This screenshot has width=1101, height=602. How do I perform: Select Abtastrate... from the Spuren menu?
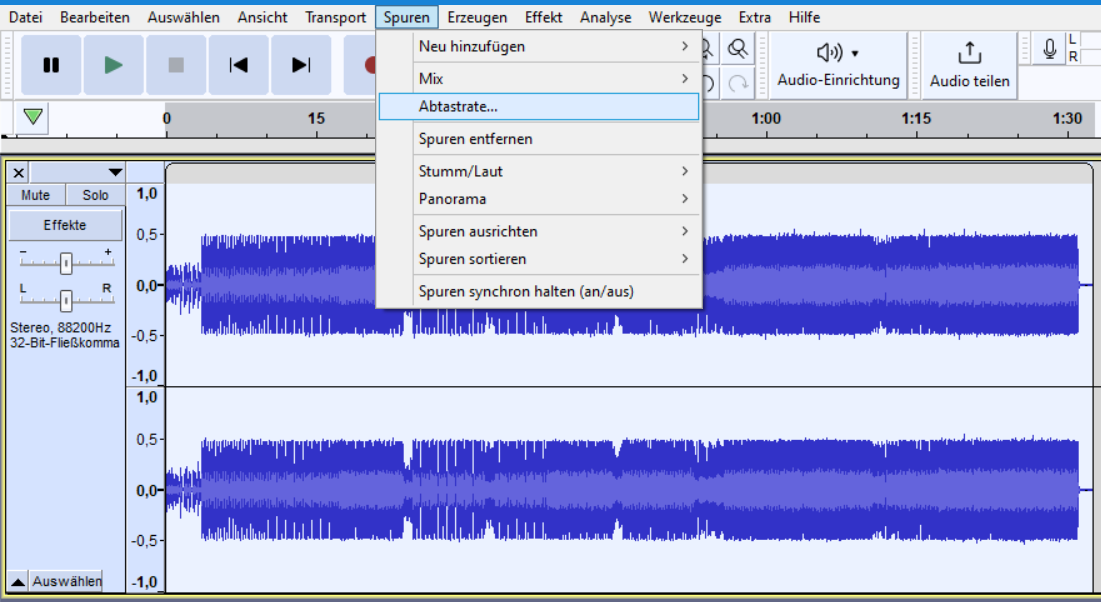click(x=538, y=106)
